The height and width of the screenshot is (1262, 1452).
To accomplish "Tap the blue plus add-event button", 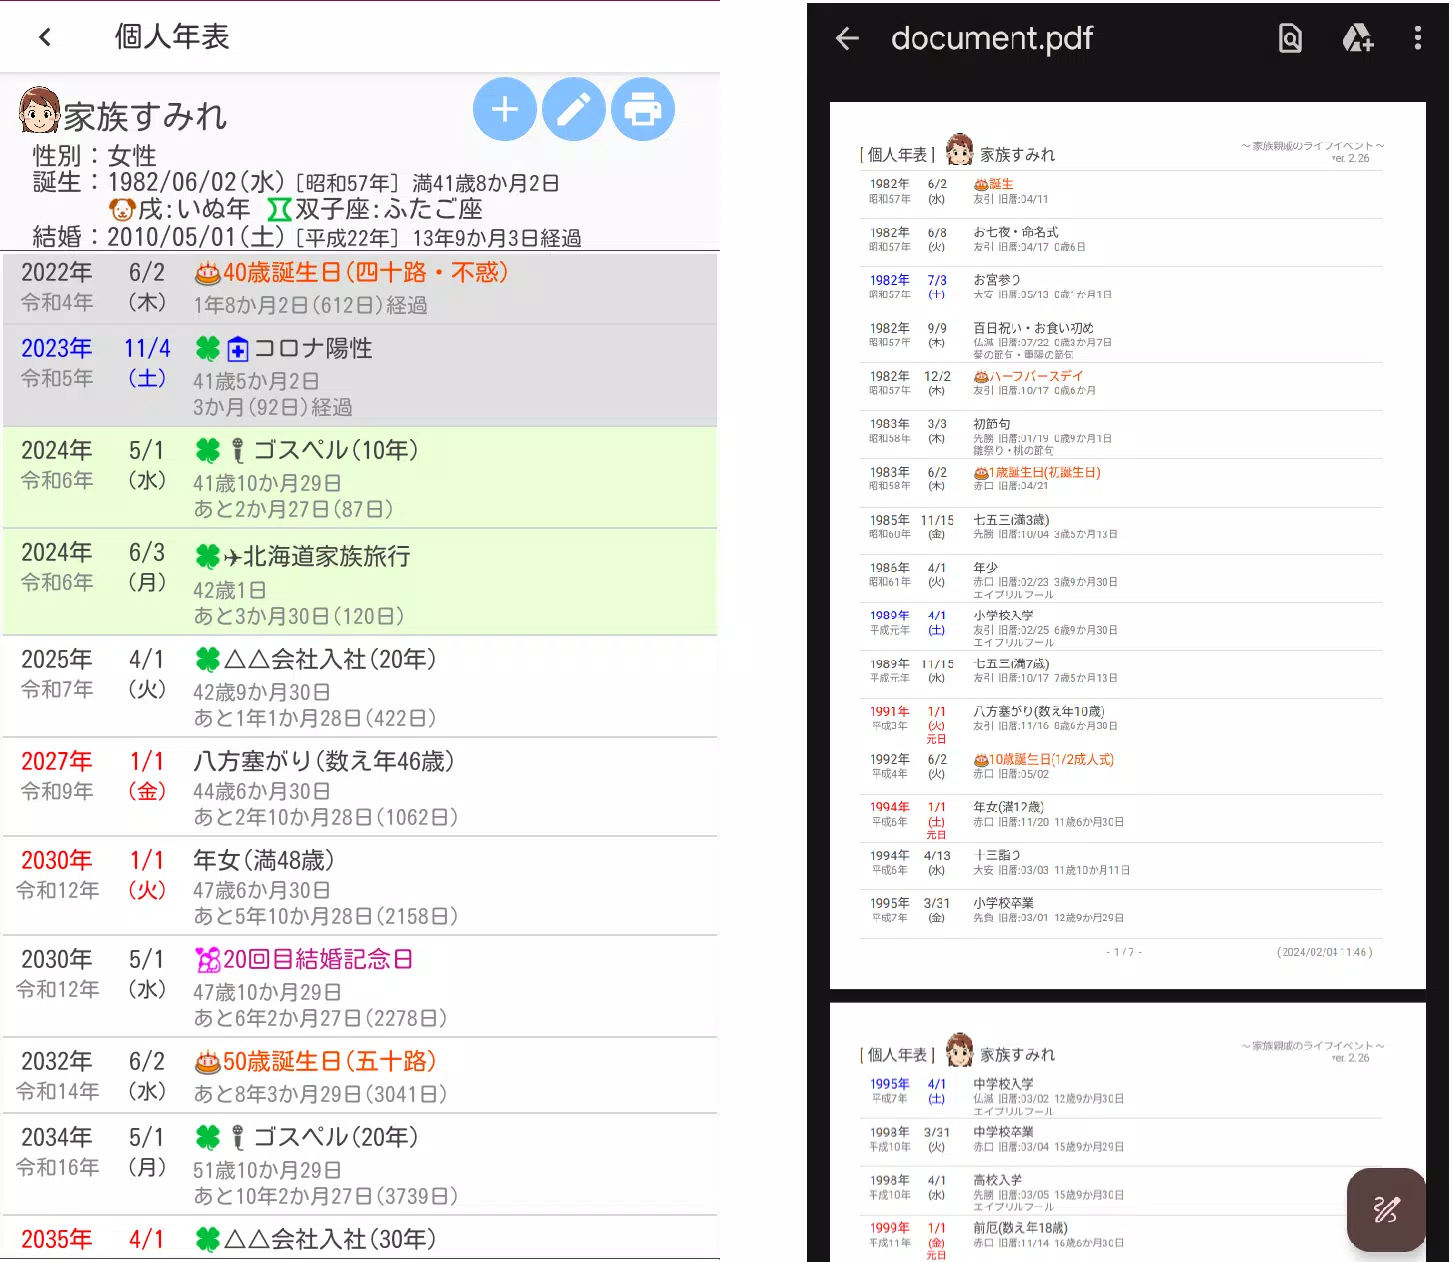I will point(505,109).
